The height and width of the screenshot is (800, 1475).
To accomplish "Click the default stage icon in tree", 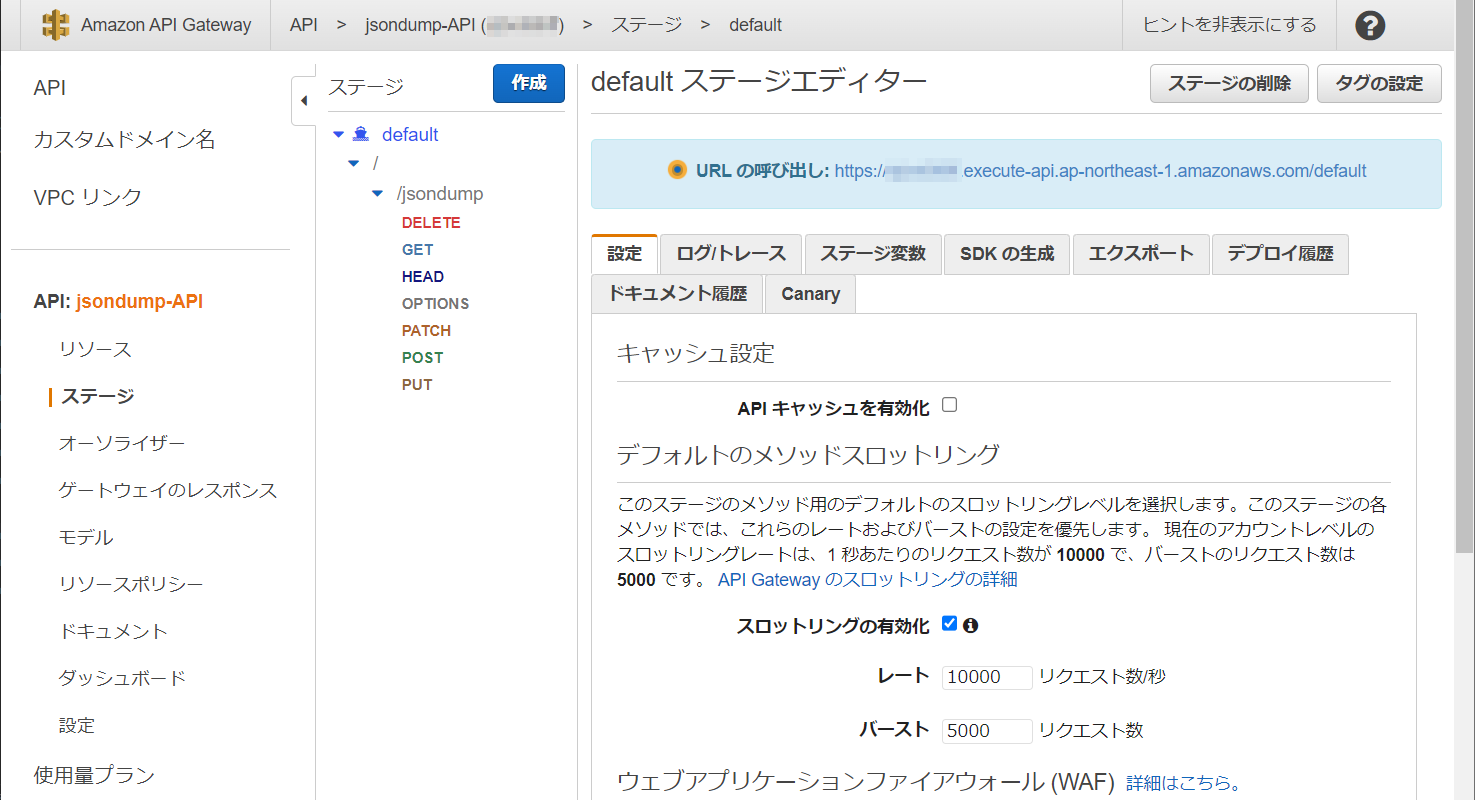I will 362,135.
